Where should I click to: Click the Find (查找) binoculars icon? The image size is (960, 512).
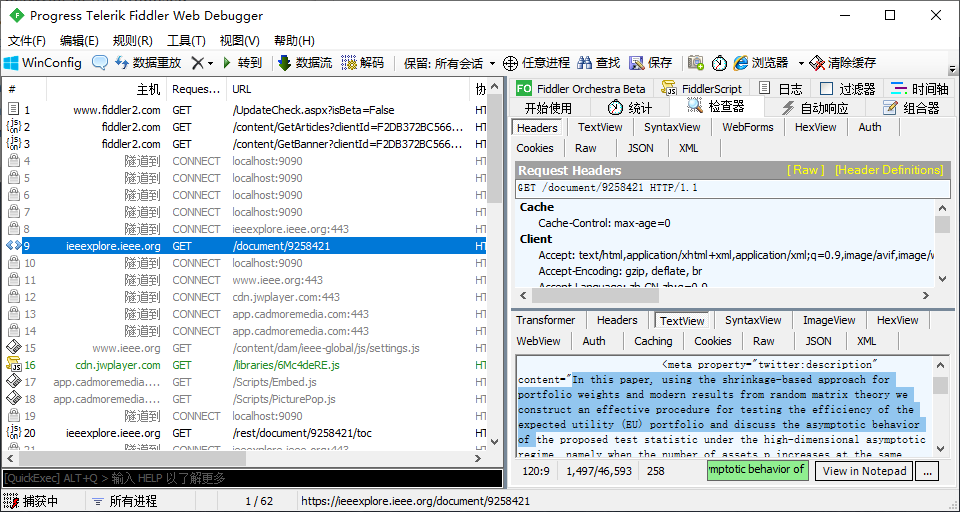[586, 62]
